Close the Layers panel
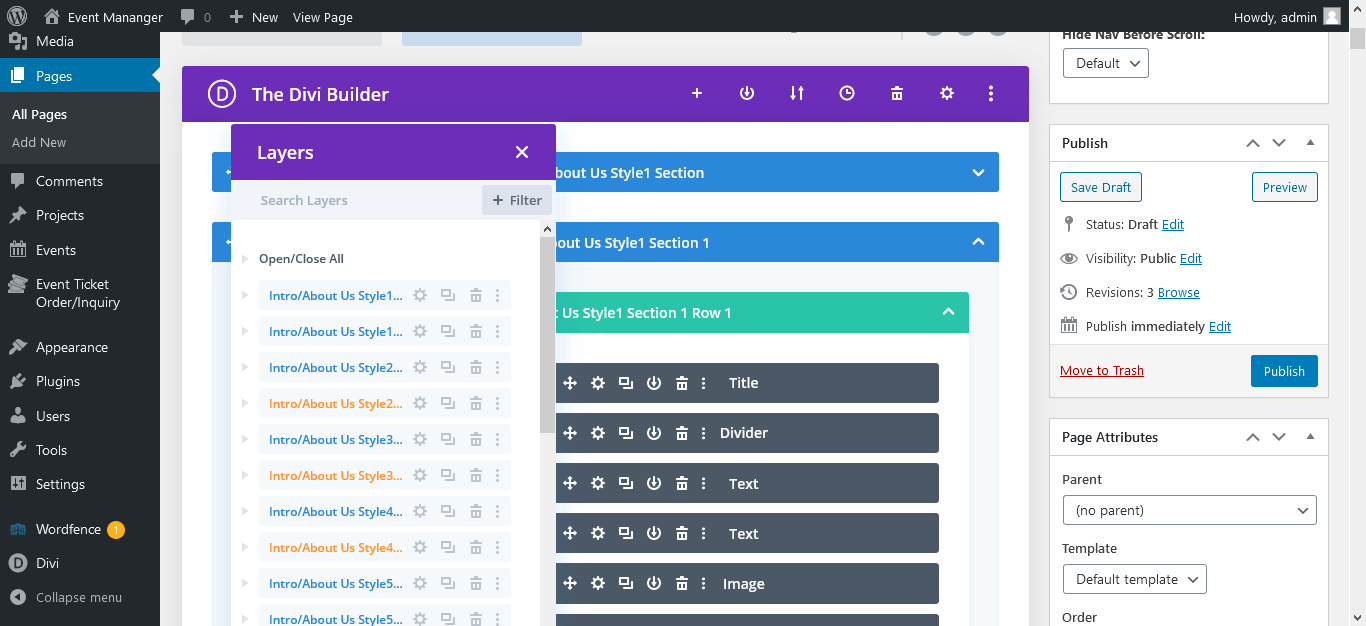The image size is (1366, 626). pyautogui.click(x=522, y=152)
